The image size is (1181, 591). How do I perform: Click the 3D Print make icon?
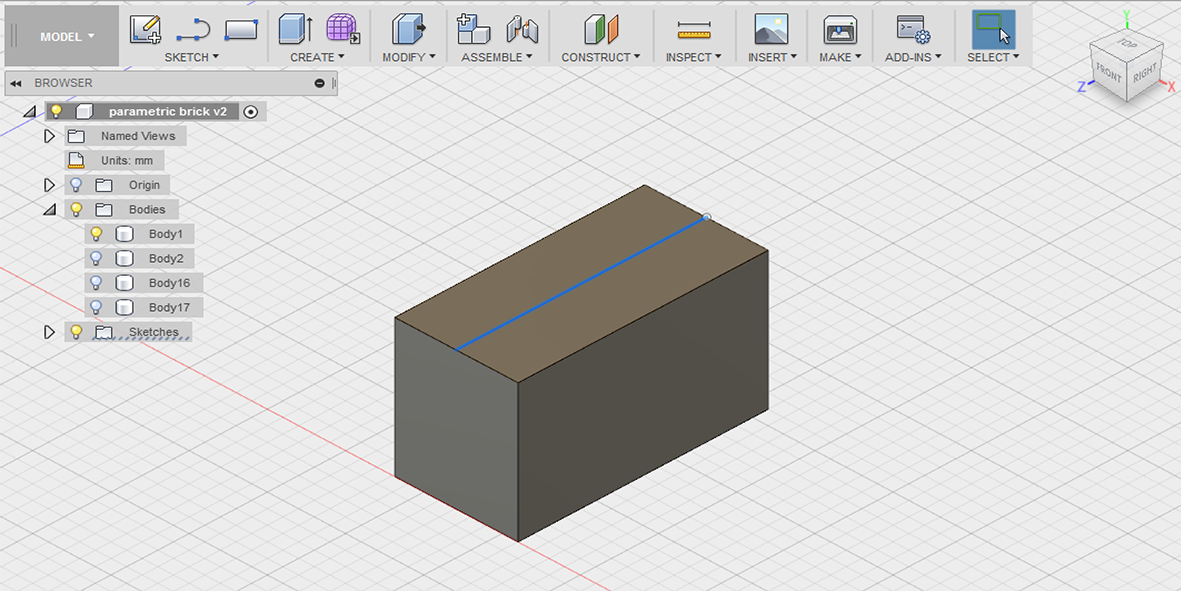pyautogui.click(x=840, y=29)
